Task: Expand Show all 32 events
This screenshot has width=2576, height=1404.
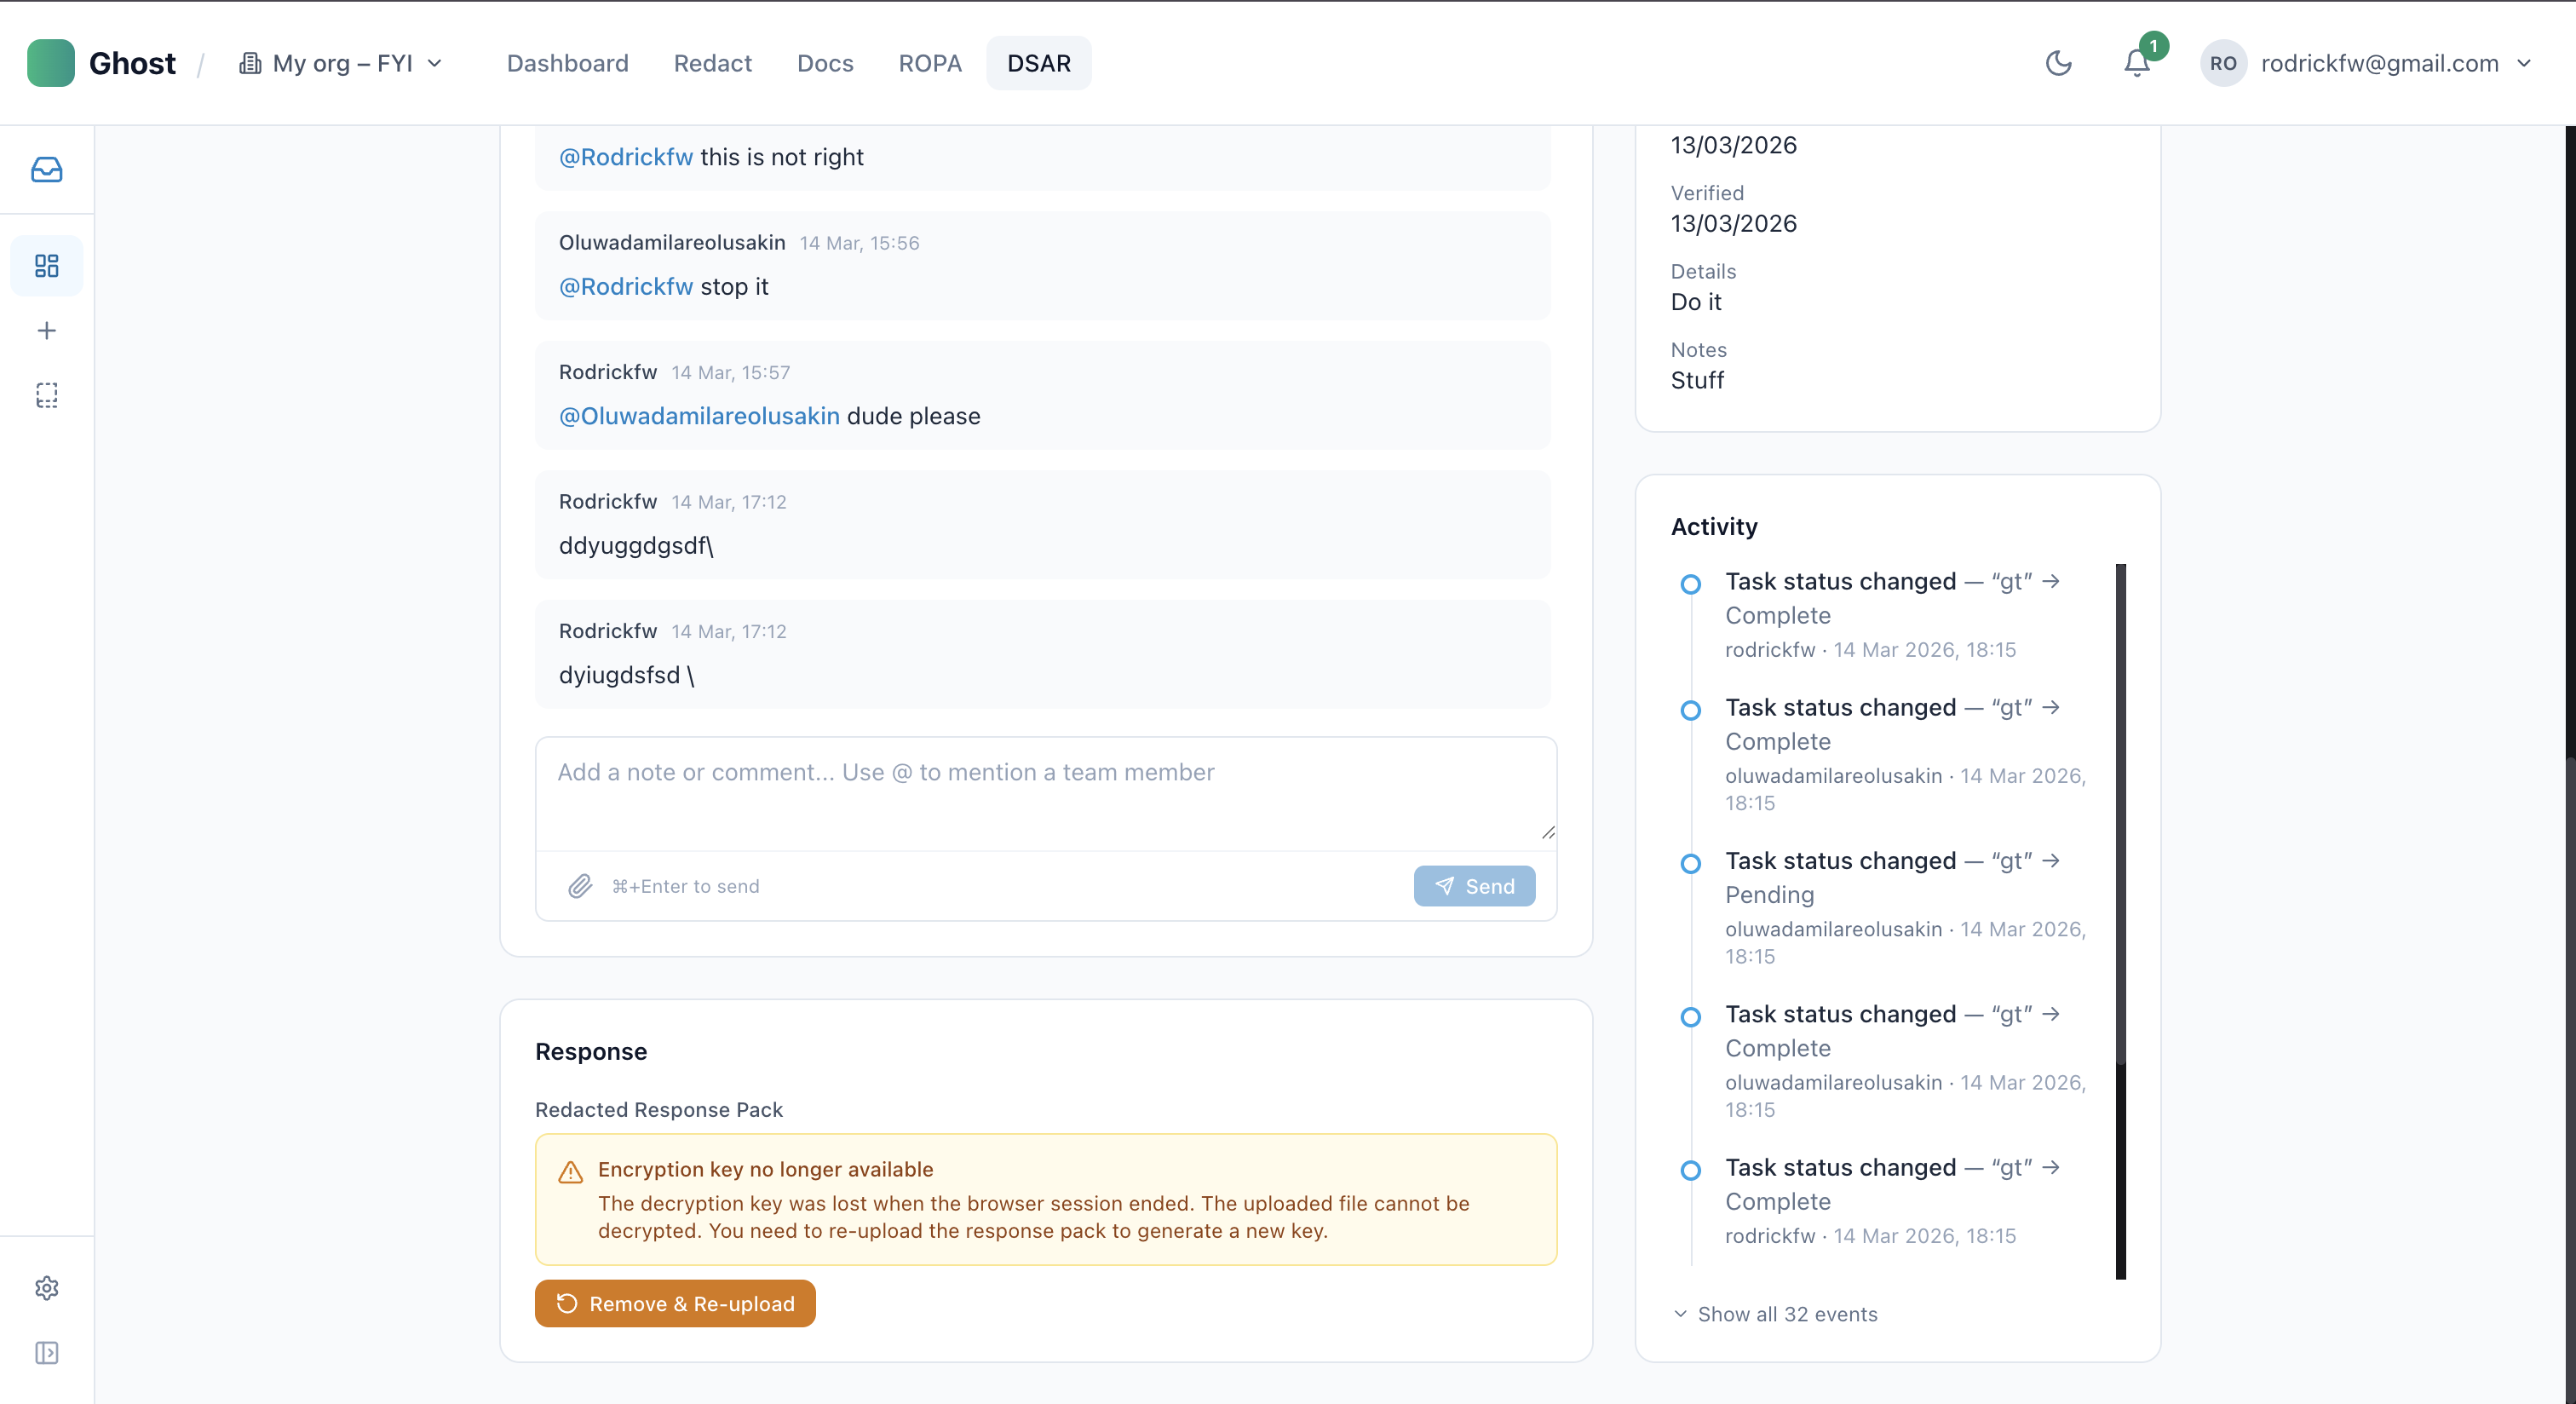Action: pyautogui.click(x=1776, y=1314)
